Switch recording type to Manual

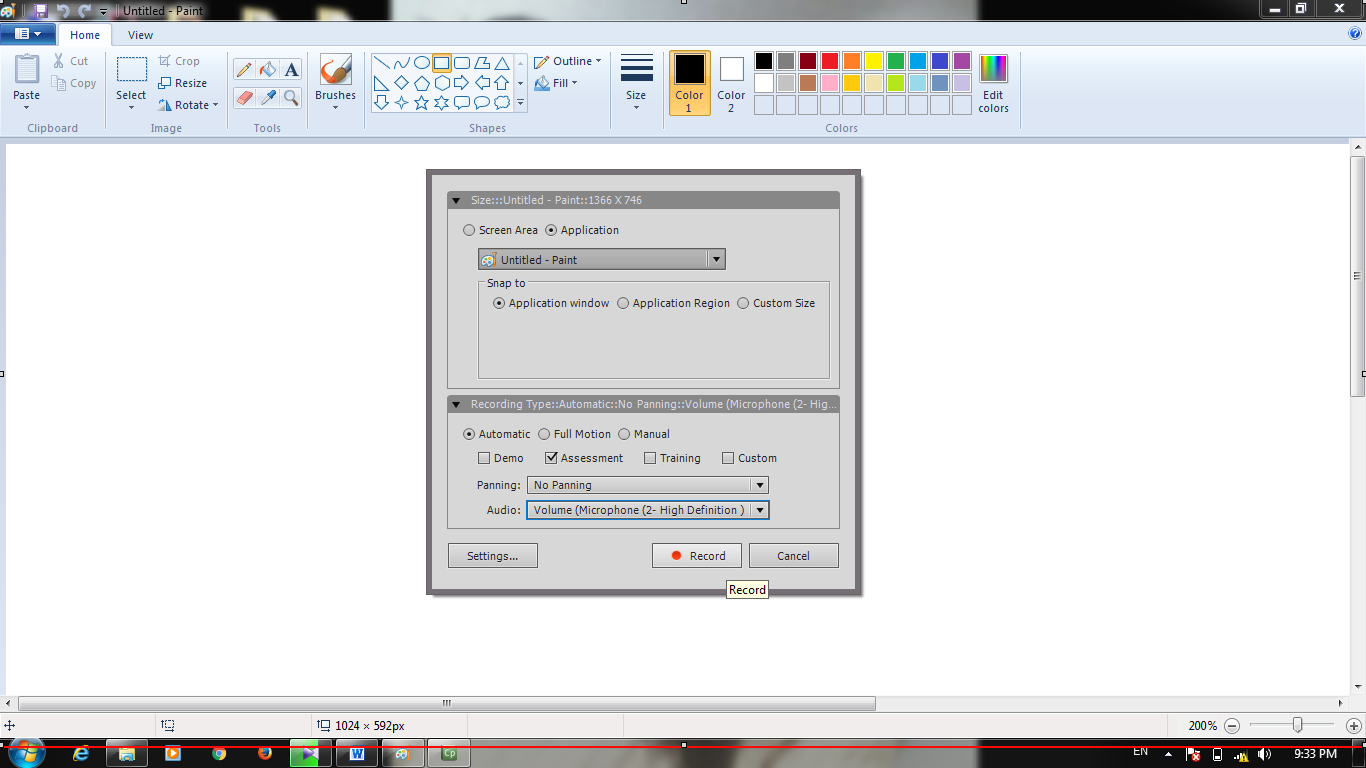pyautogui.click(x=624, y=434)
